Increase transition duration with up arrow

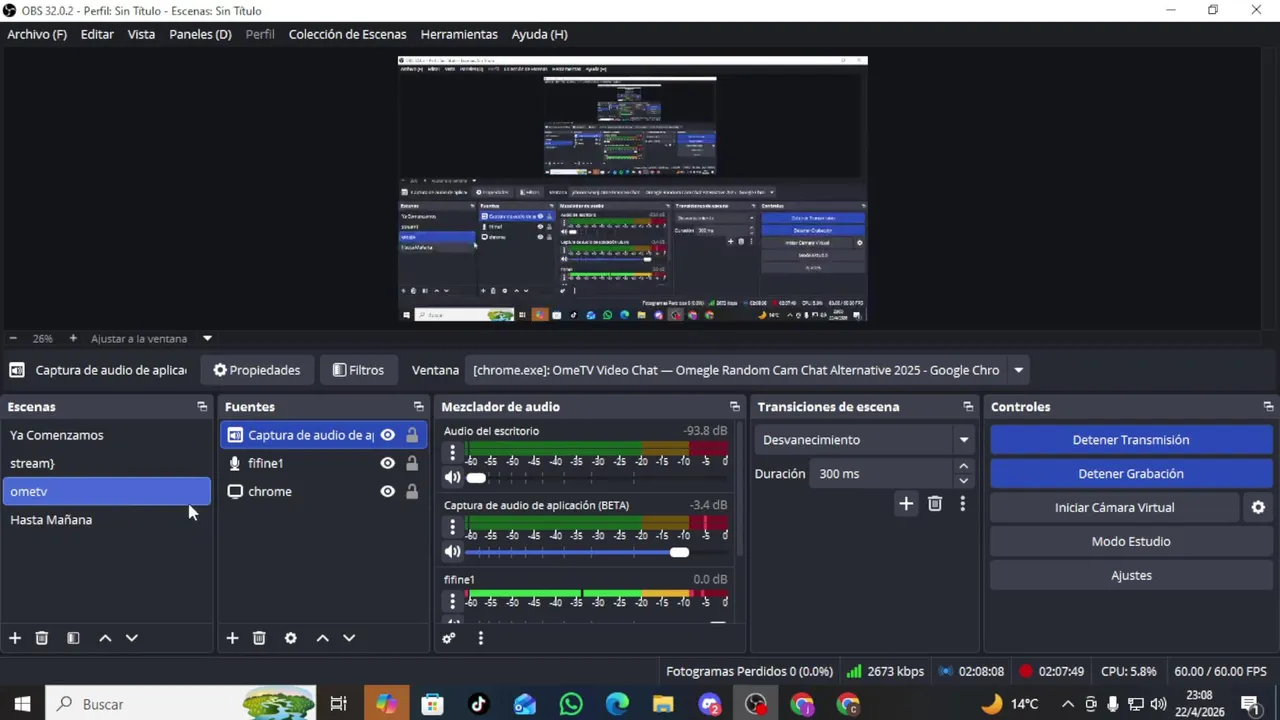coord(963,467)
